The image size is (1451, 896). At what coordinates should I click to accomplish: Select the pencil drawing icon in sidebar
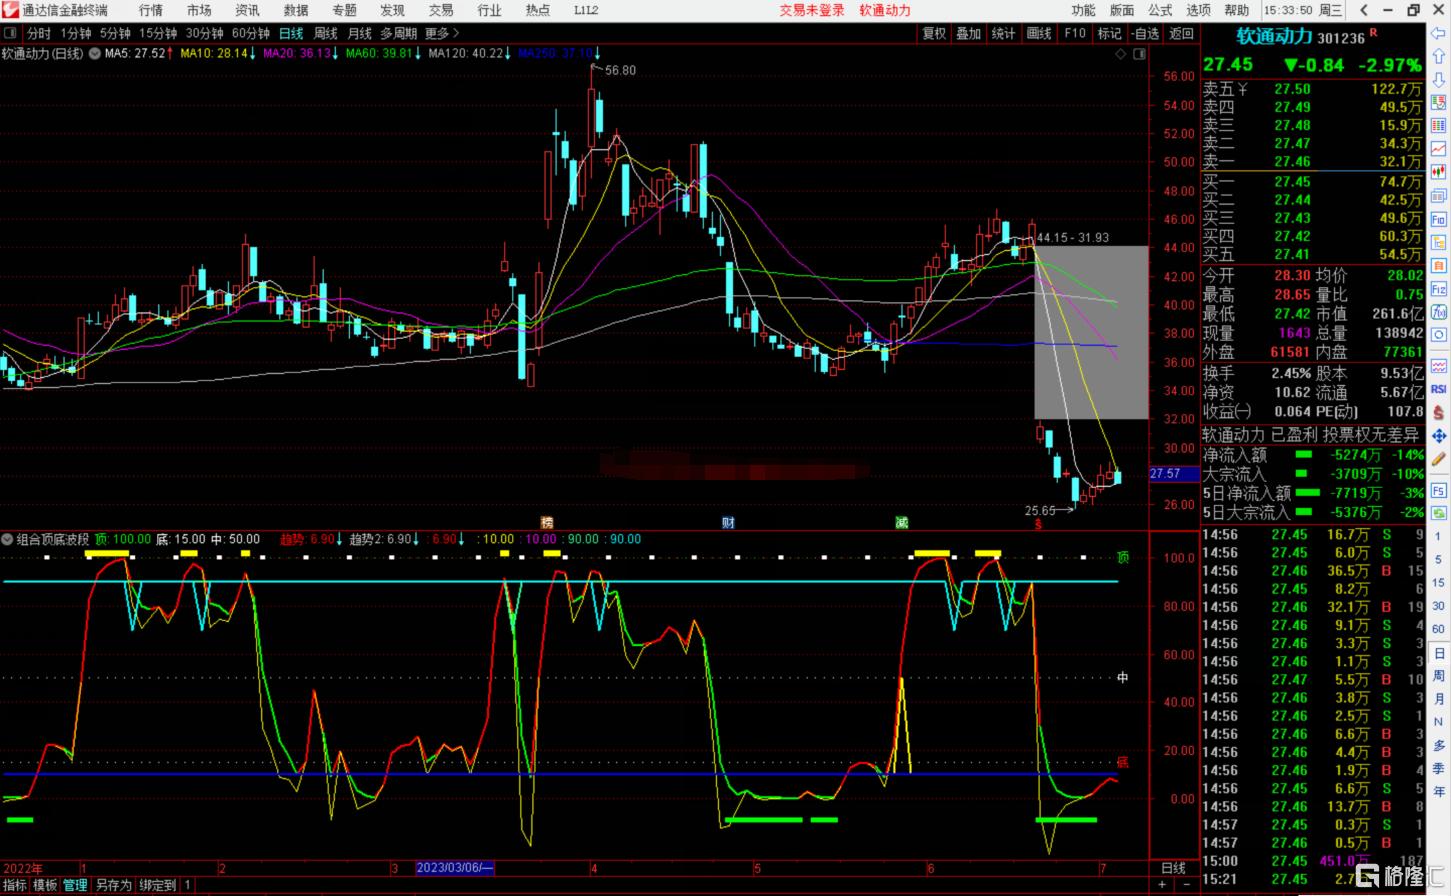click(x=1439, y=459)
